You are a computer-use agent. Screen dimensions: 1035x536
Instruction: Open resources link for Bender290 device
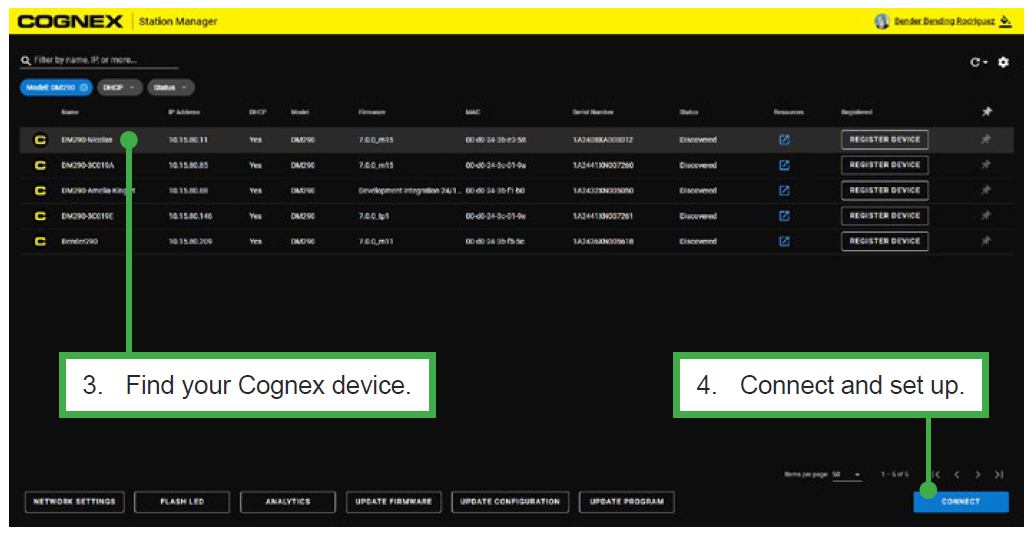click(784, 241)
